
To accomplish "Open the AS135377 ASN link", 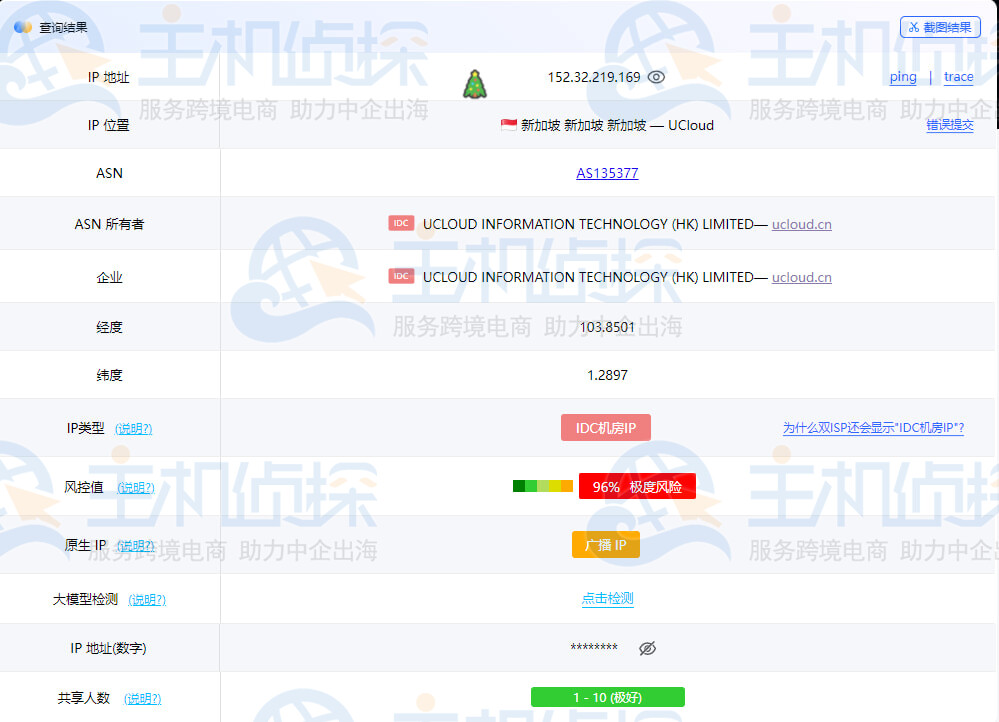I will click(607, 173).
